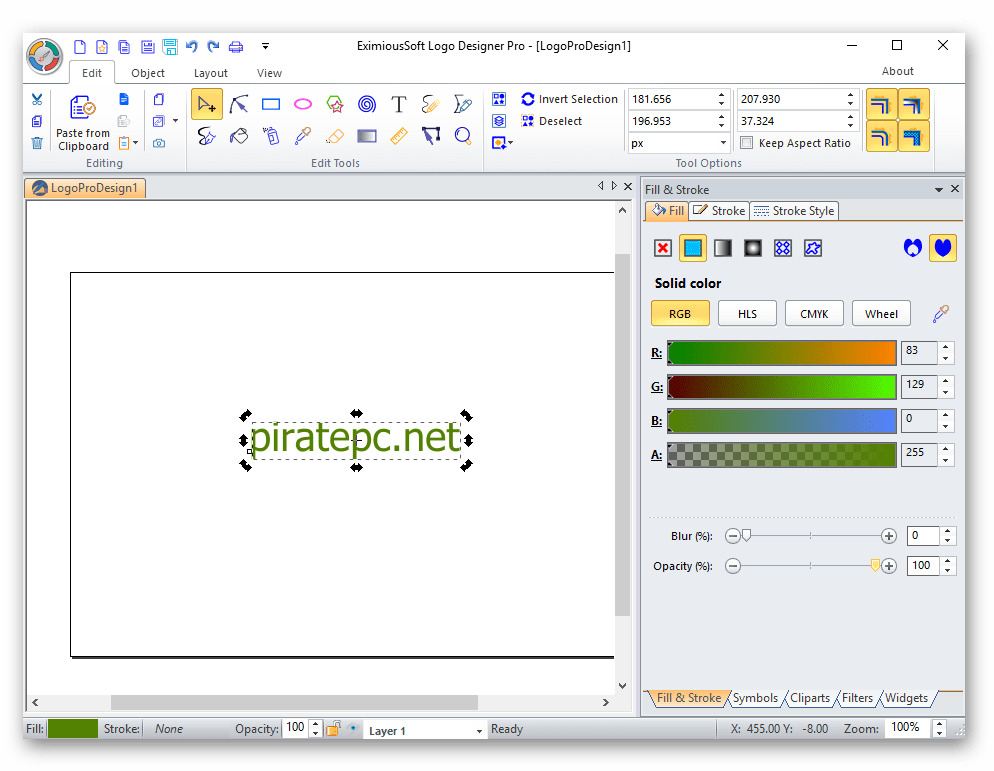Switch fill type to radial gradient
Image resolution: width=994 pixels, height=771 pixels.
point(752,247)
